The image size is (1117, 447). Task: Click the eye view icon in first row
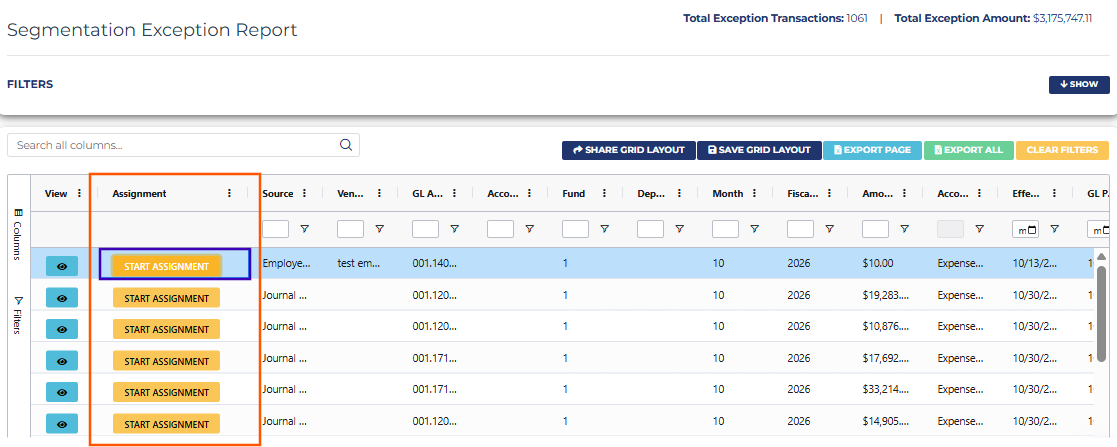62,266
